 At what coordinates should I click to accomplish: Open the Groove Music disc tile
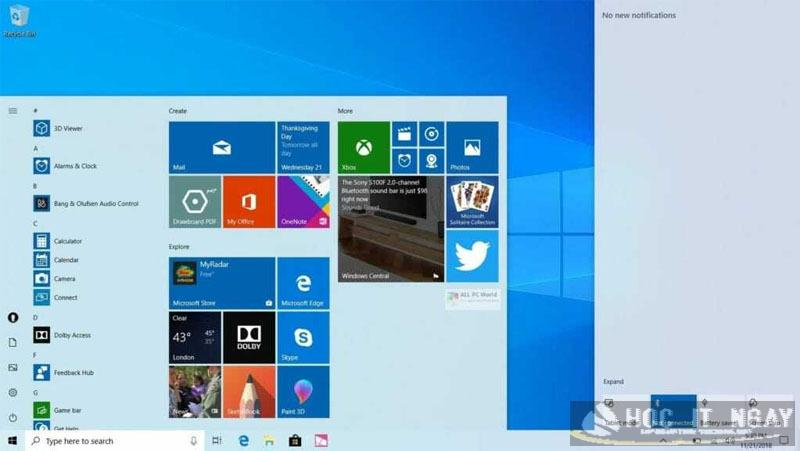point(432,134)
